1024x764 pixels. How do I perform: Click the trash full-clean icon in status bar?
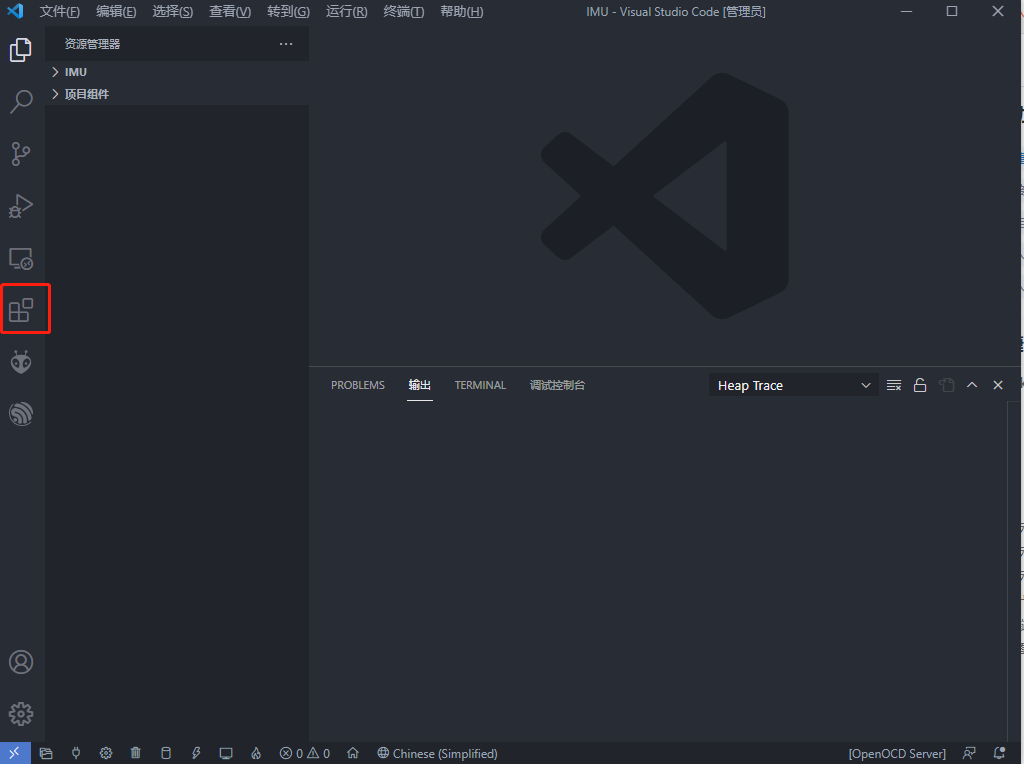136,753
